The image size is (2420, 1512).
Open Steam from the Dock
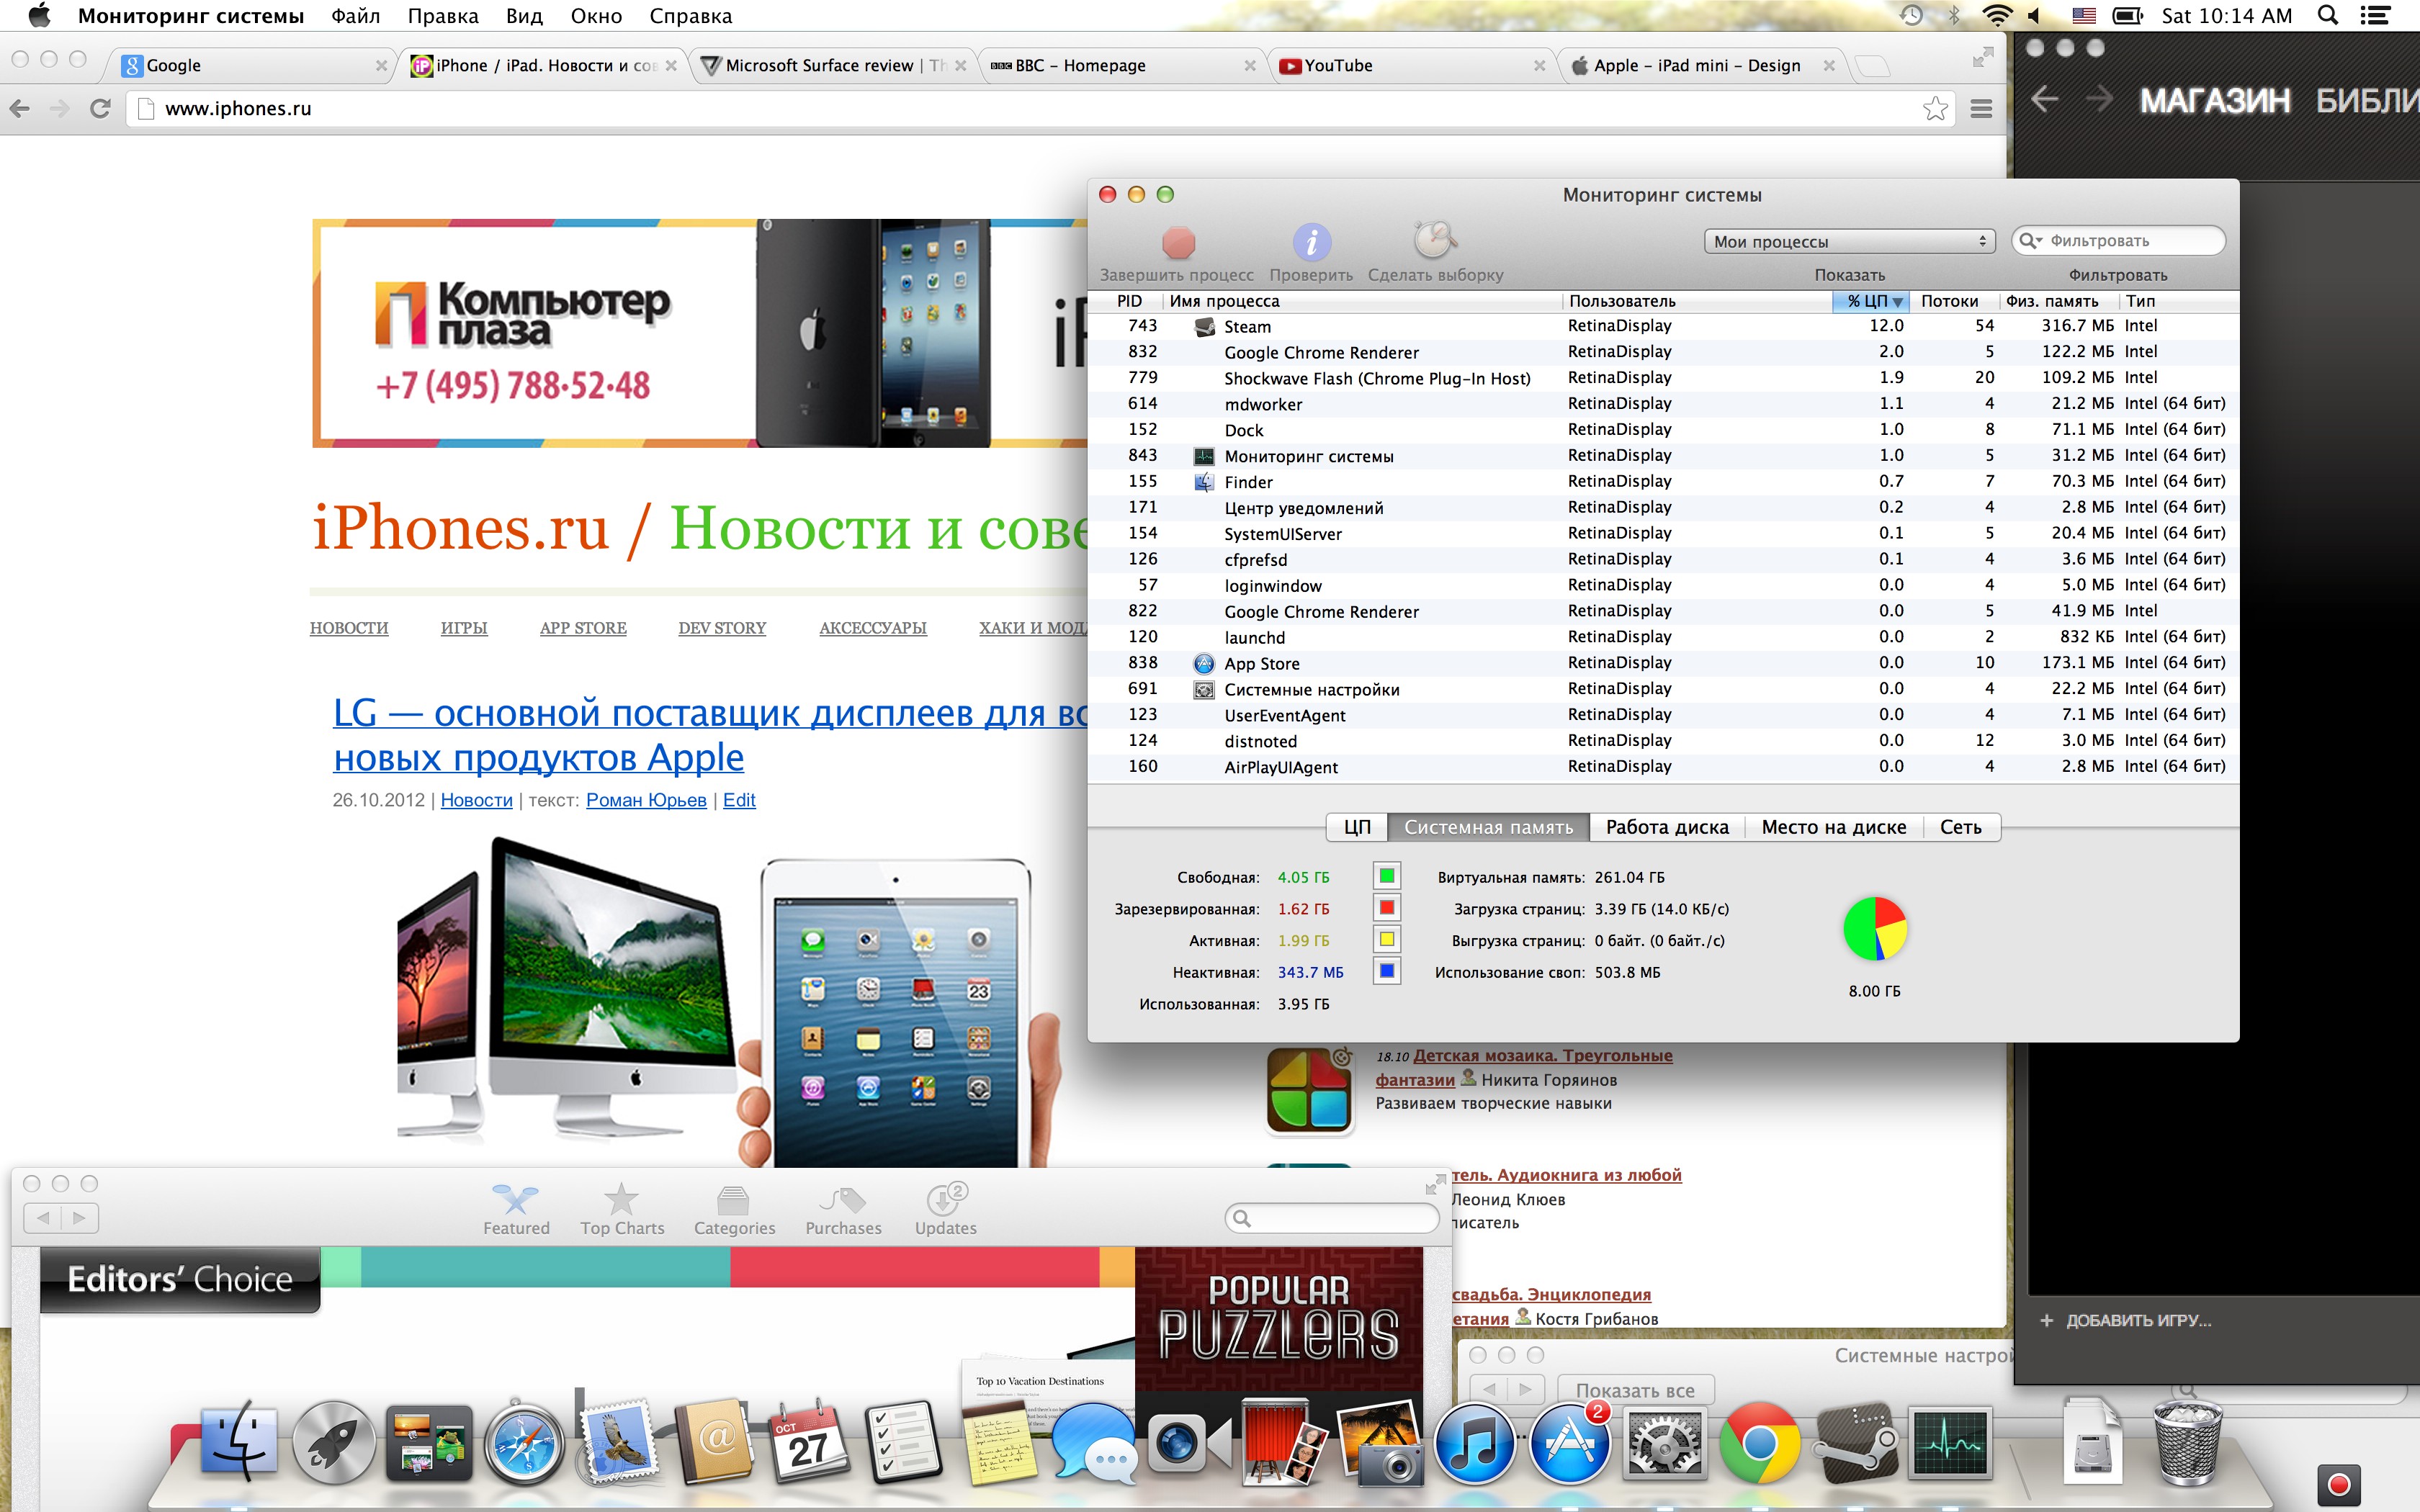click(1855, 1443)
